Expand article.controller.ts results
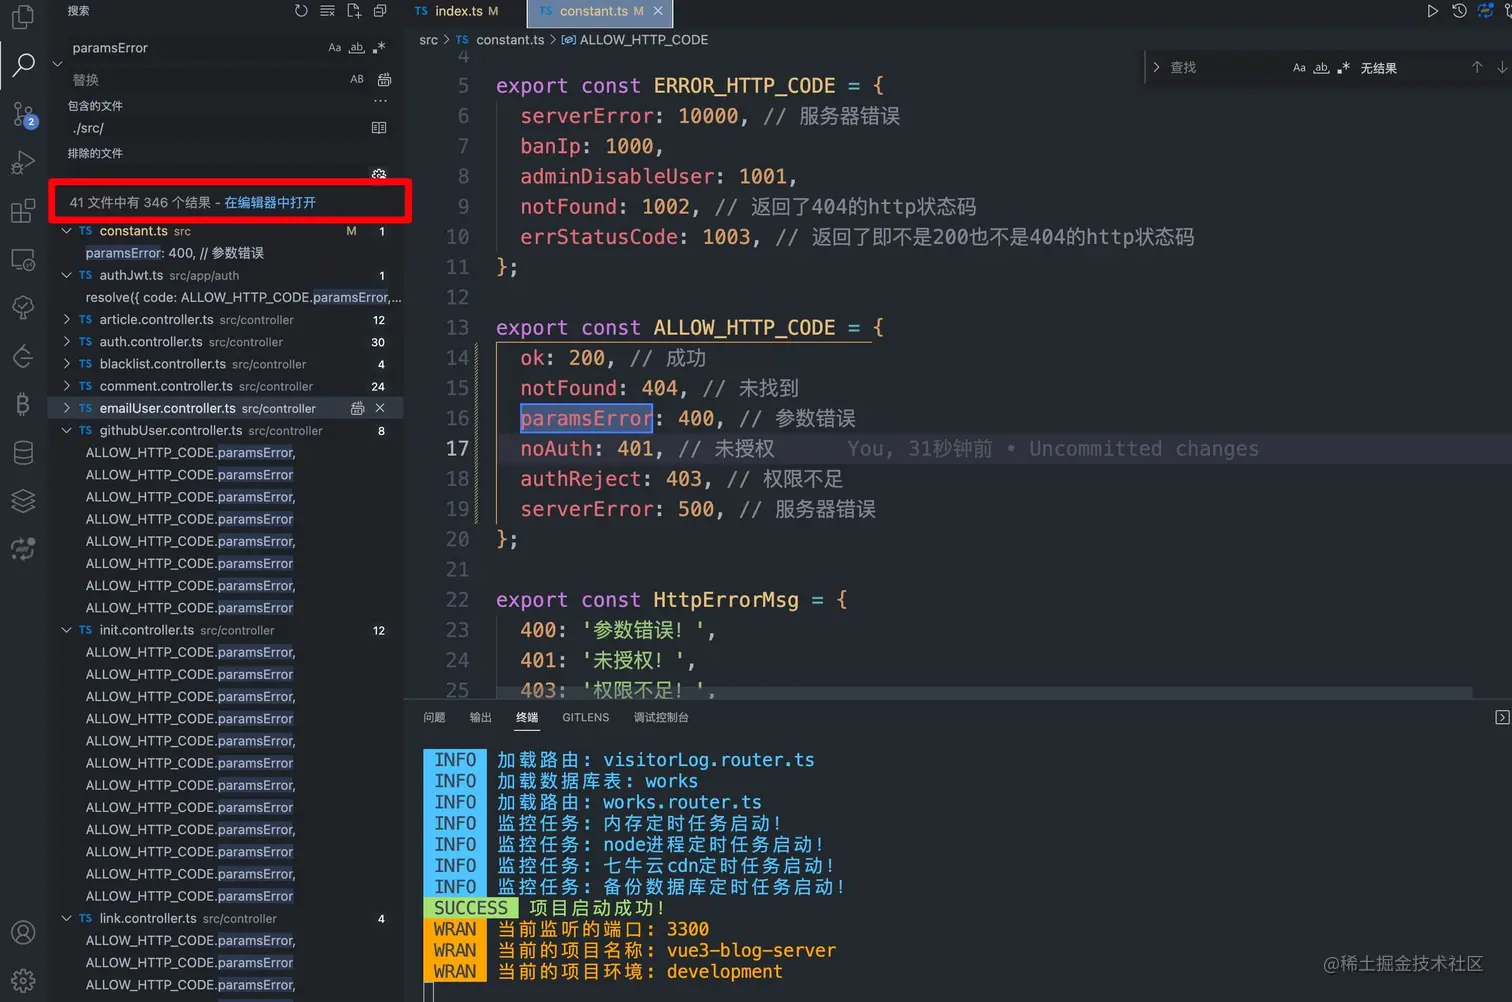Screen dimensions: 1512x1002 click(67, 319)
